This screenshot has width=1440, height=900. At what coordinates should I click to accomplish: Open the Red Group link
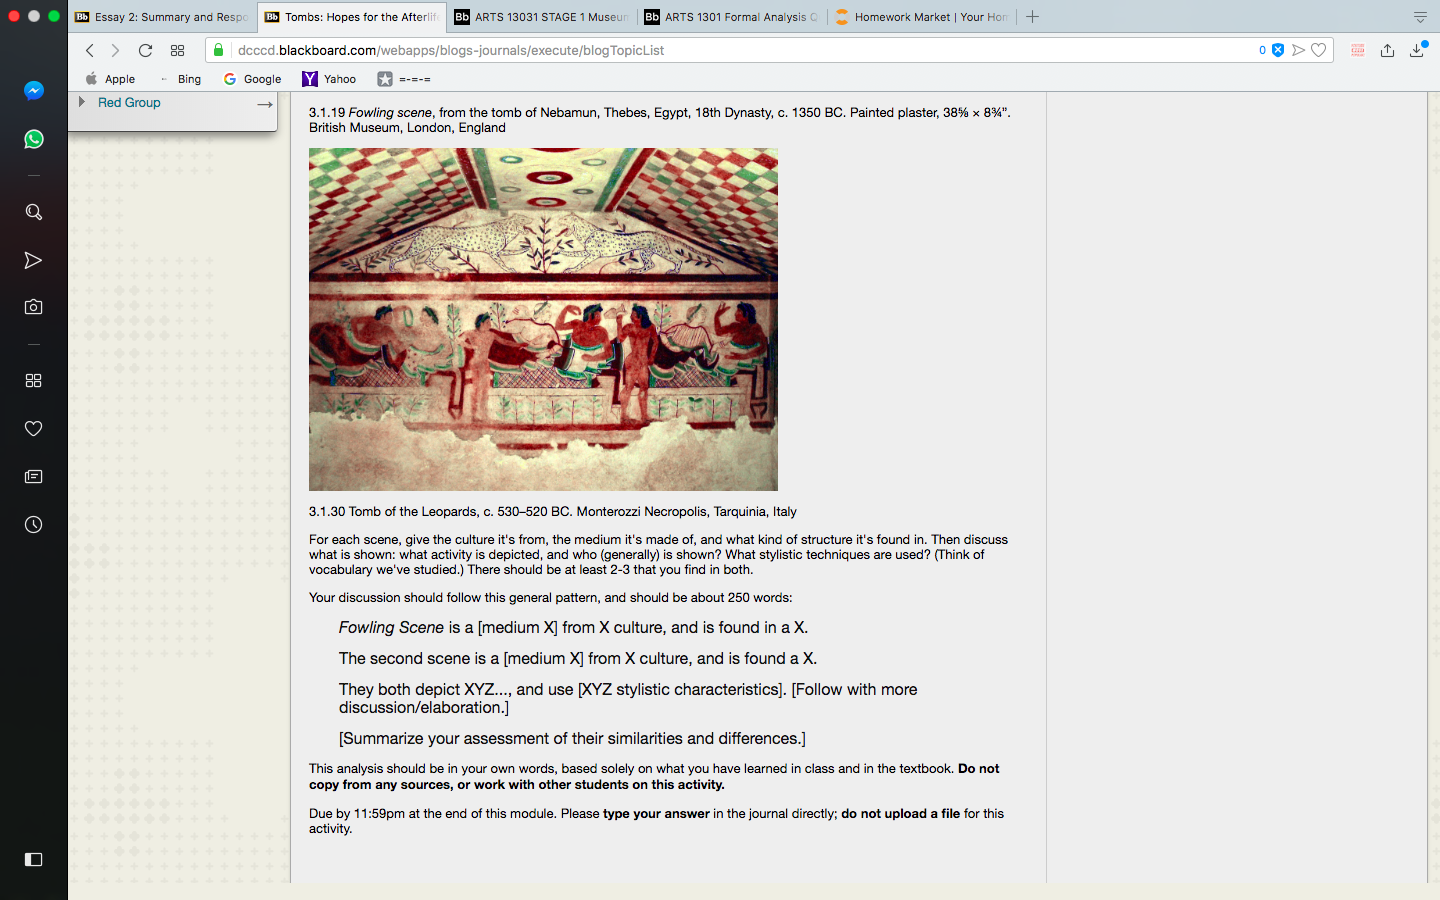coord(129,103)
